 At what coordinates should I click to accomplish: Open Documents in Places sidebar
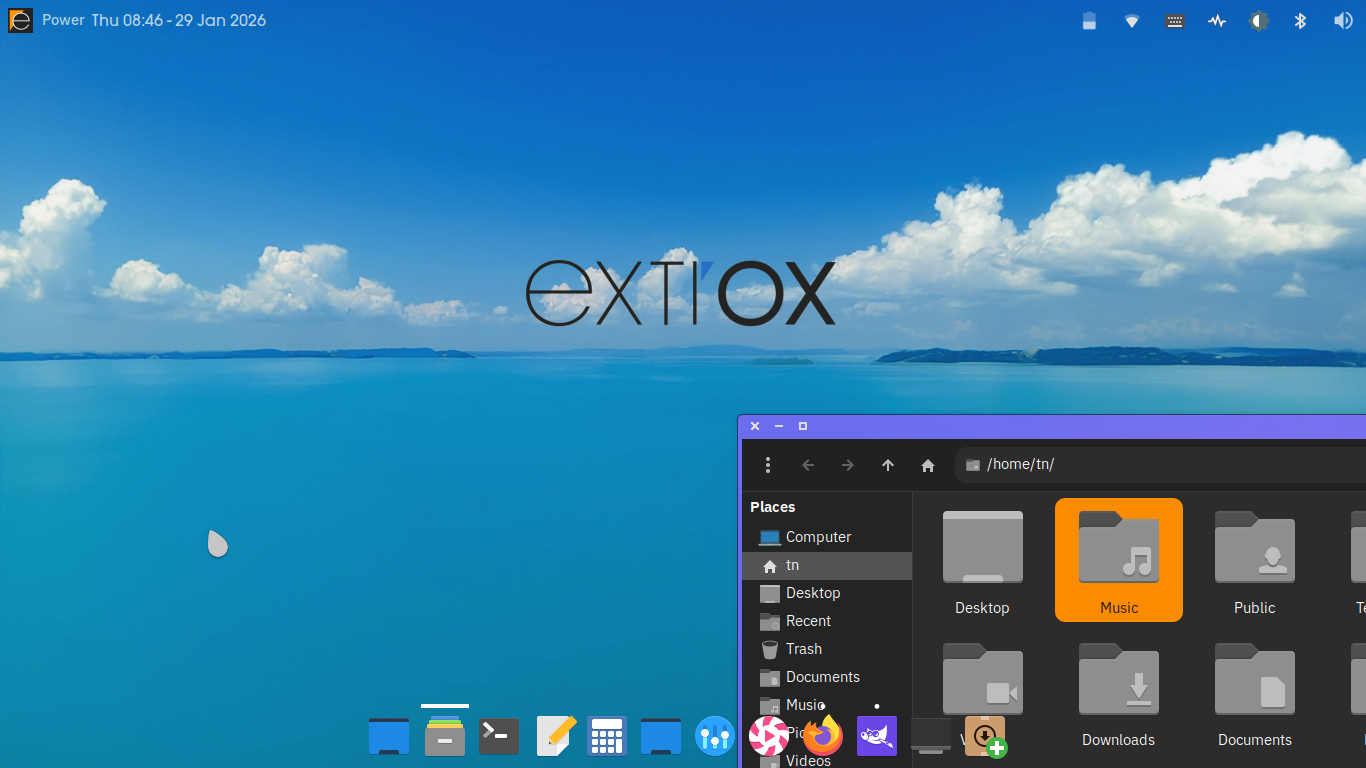827,677
